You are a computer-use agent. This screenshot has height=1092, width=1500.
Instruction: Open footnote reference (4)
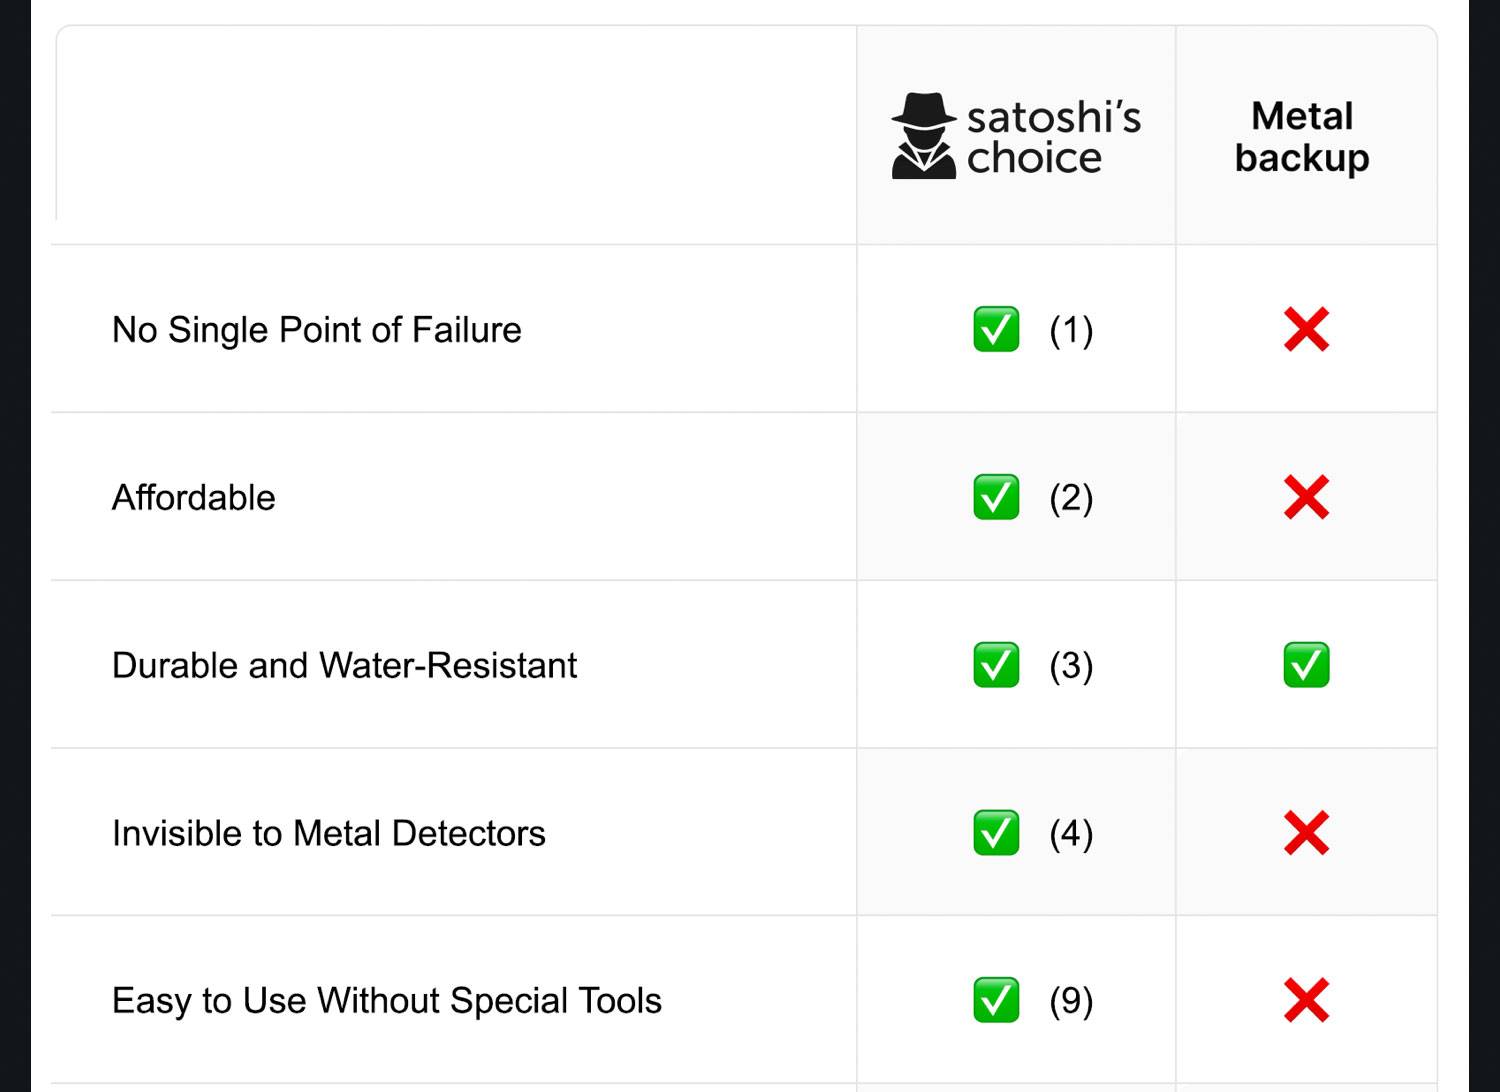(x=1071, y=834)
